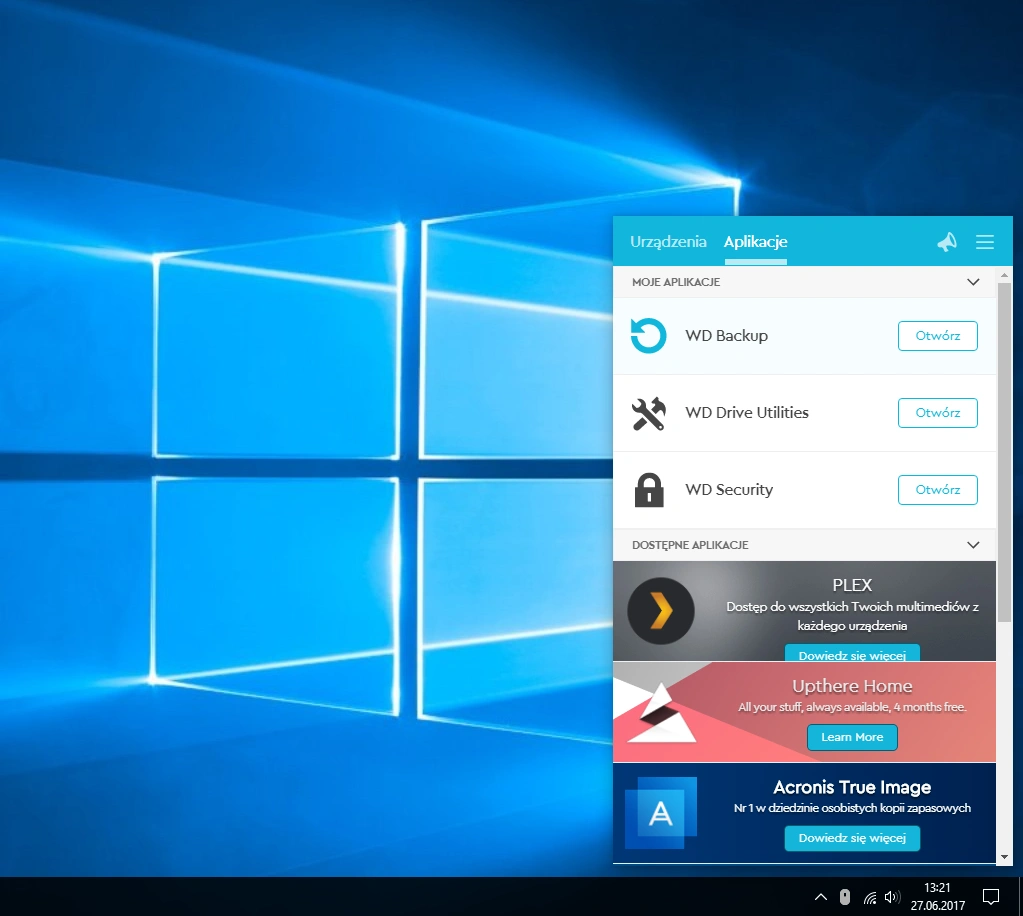Click Learn More for Upthere Home
Screen dimensions: 1023x916
[x=852, y=737]
